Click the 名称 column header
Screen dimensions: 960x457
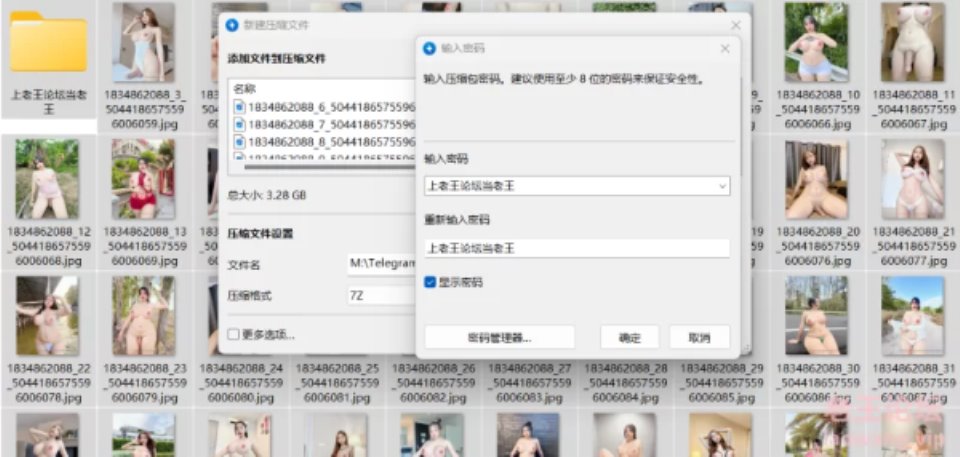click(x=242, y=89)
